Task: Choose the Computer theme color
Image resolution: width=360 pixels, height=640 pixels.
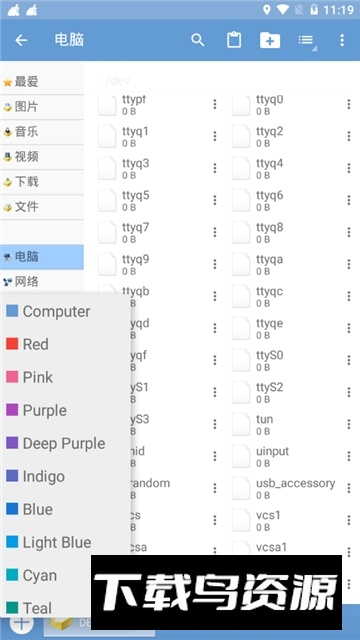Action: tap(66, 311)
